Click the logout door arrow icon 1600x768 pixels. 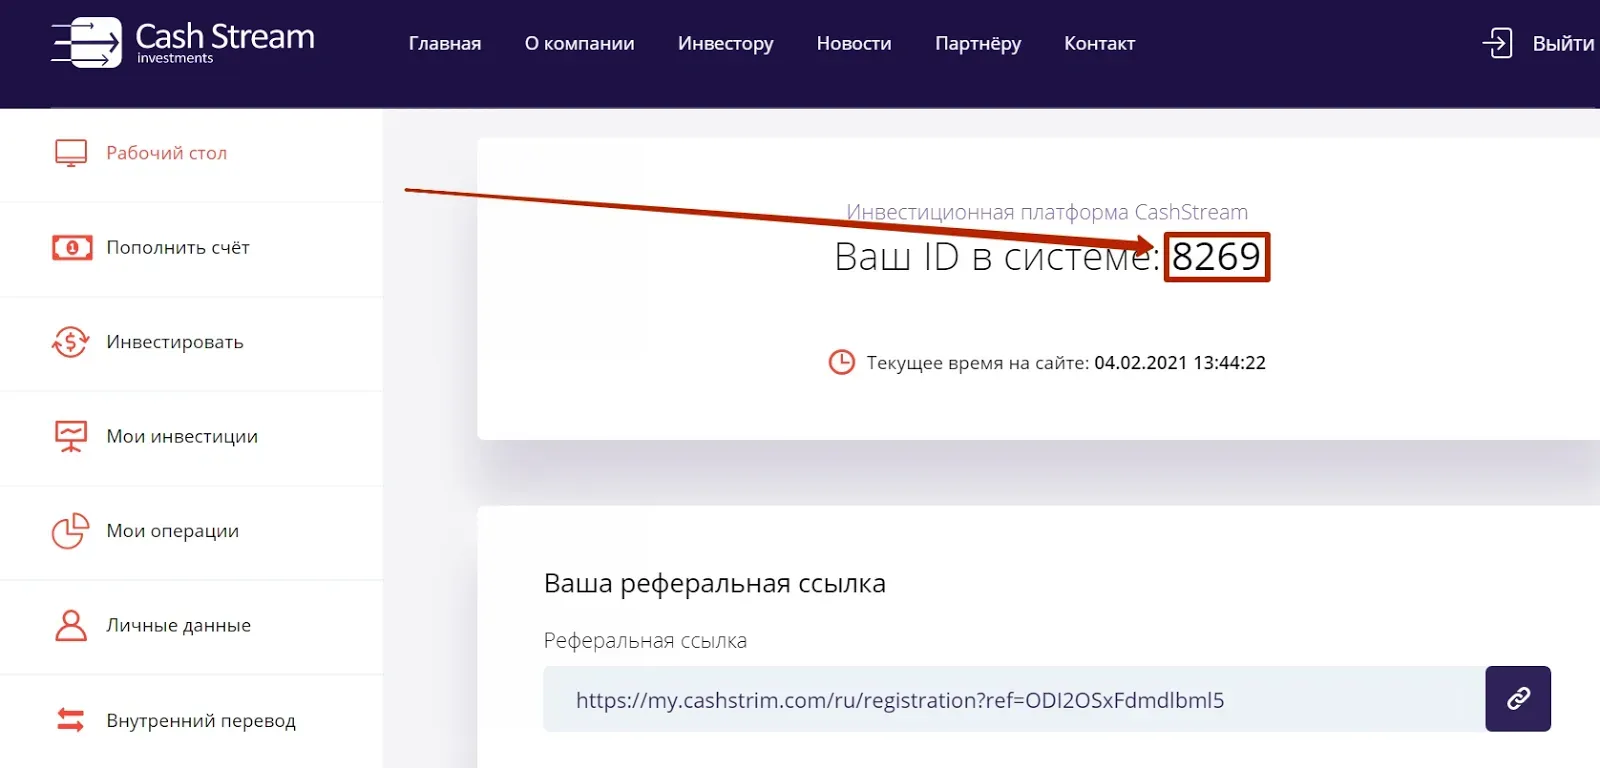(x=1497, y=43)
